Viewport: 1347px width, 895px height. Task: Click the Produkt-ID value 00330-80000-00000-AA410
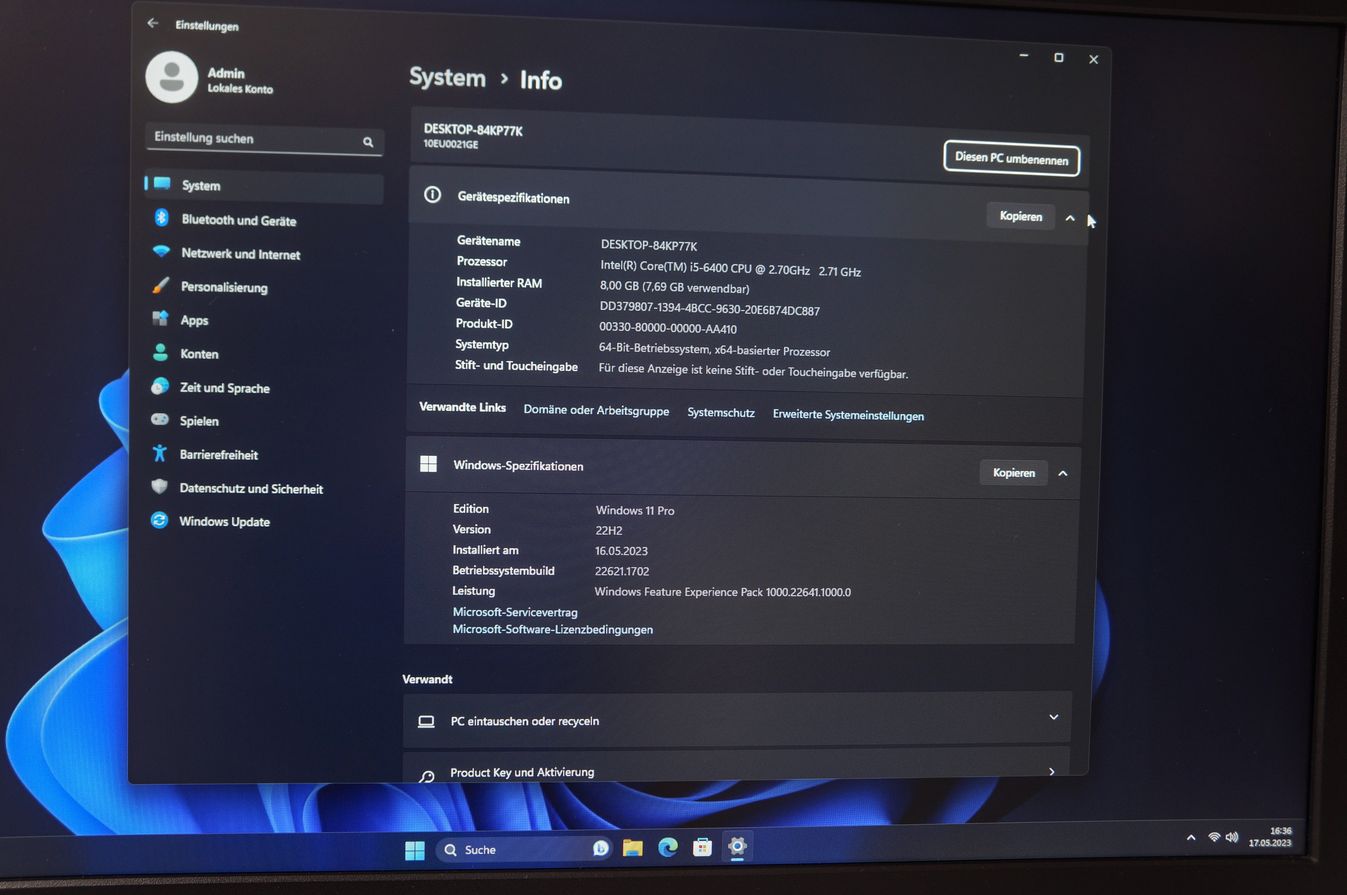pos(667,328)
